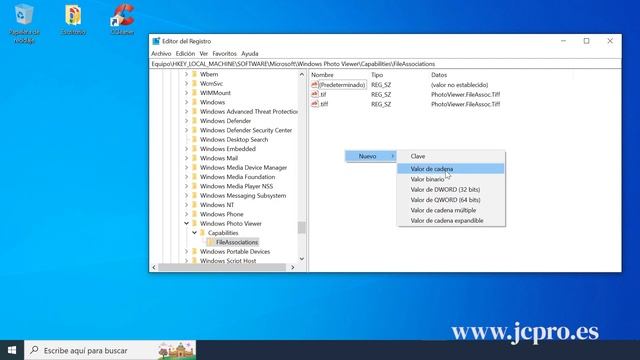Click the Windows Embedded folder icon
Viewport: 640px width, 360px height.
pos(195,149)
